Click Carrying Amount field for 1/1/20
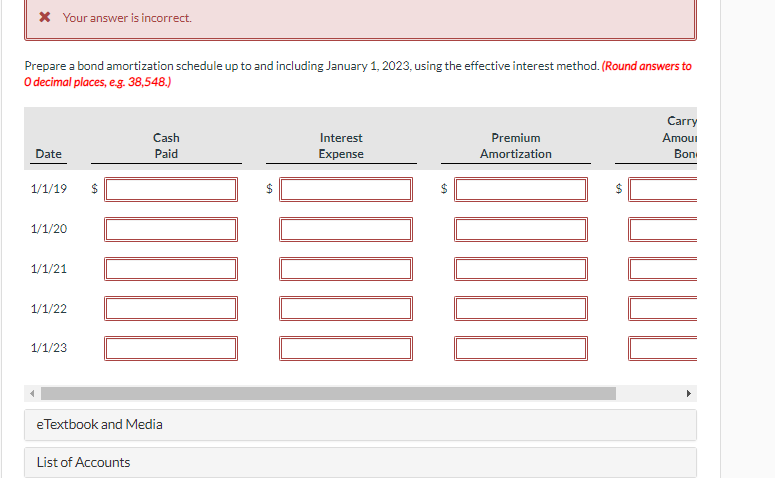This screenshot has width=775, height=478. [663, 229]
